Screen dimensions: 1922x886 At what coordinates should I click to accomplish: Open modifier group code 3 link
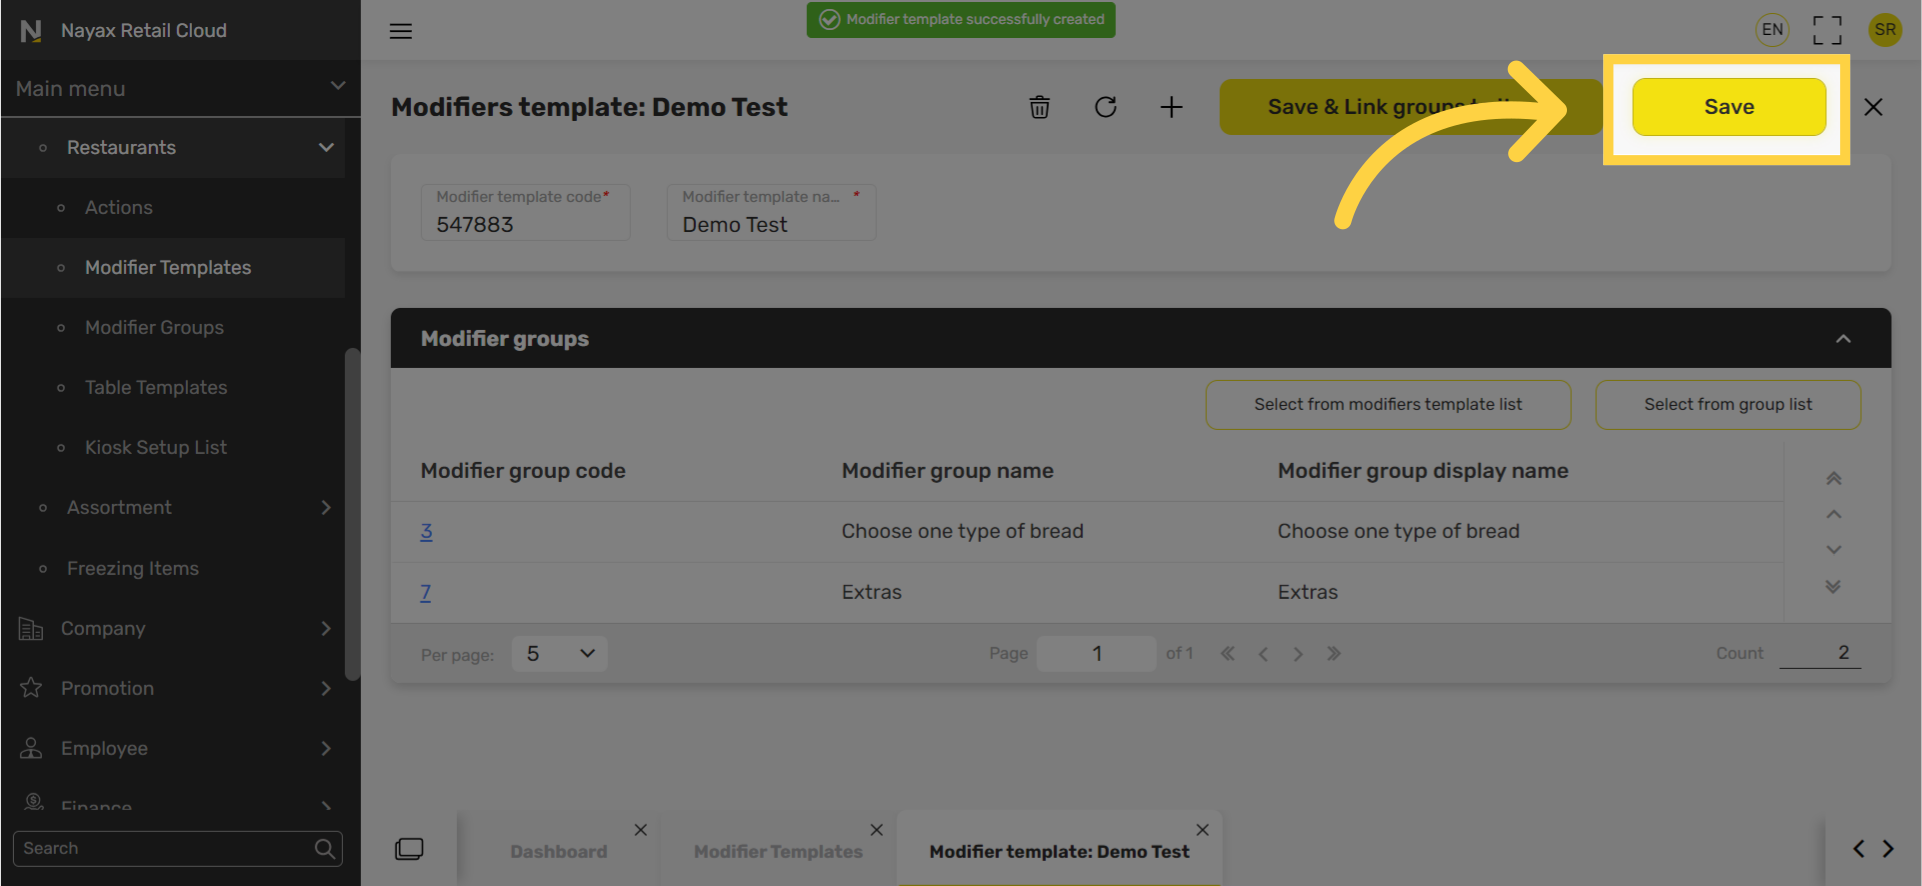[426, 531]
